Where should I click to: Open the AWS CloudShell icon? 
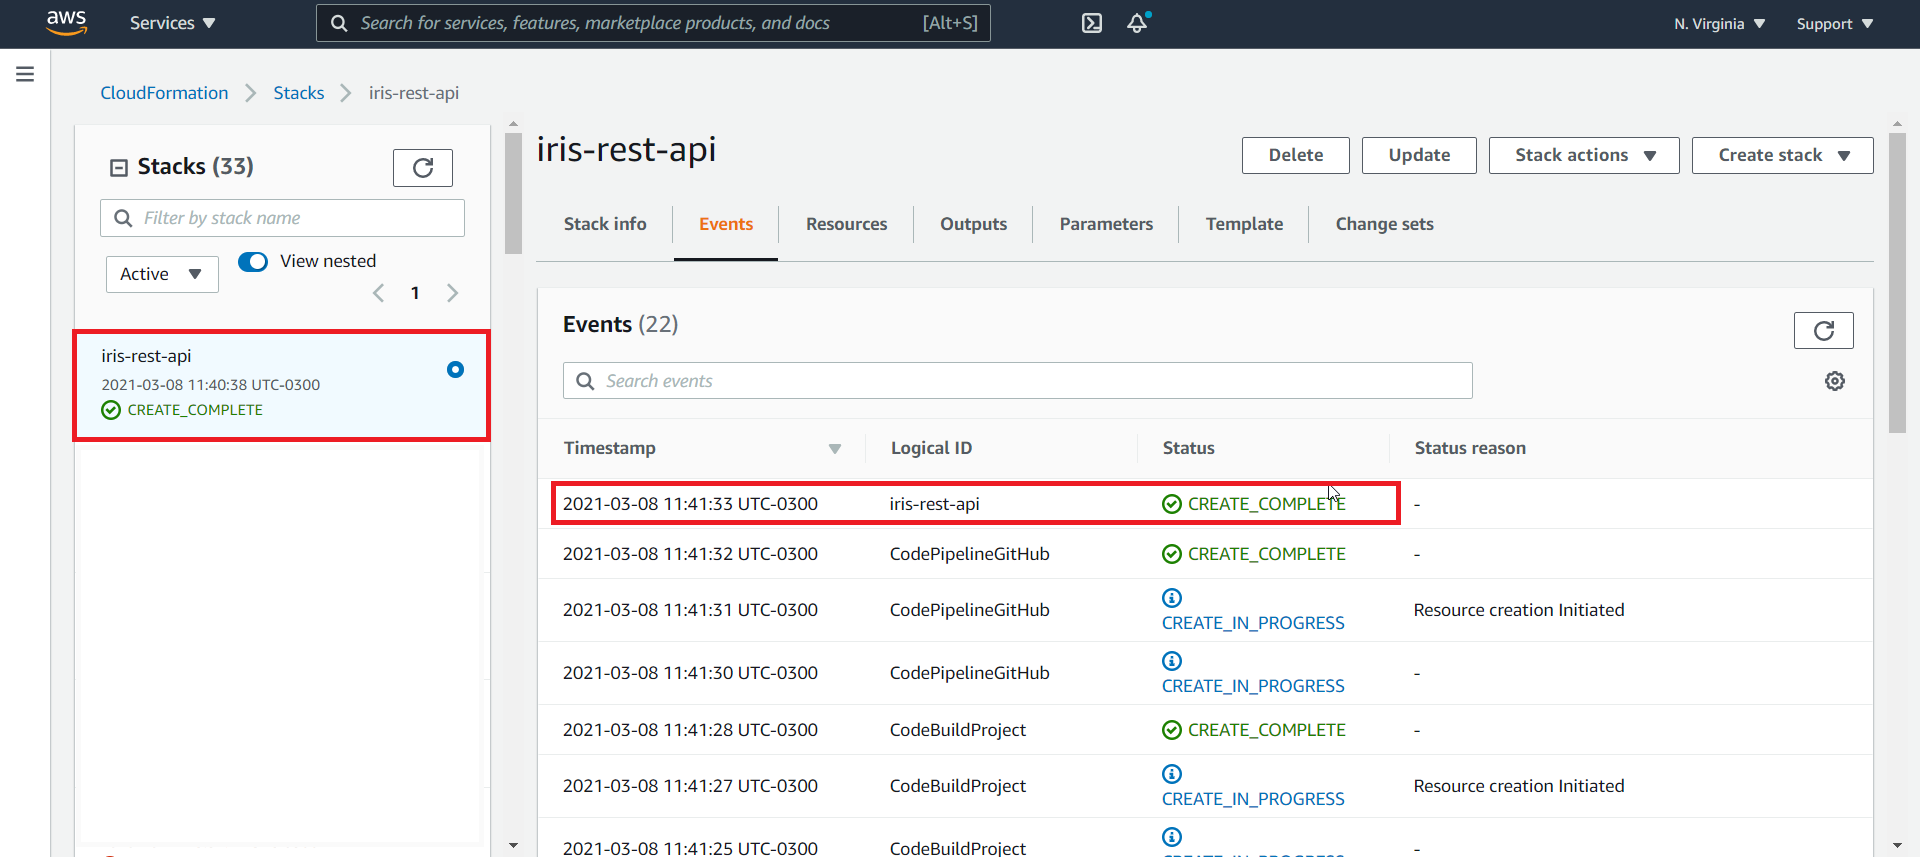pyautogui.click(x=1091, y=23)
